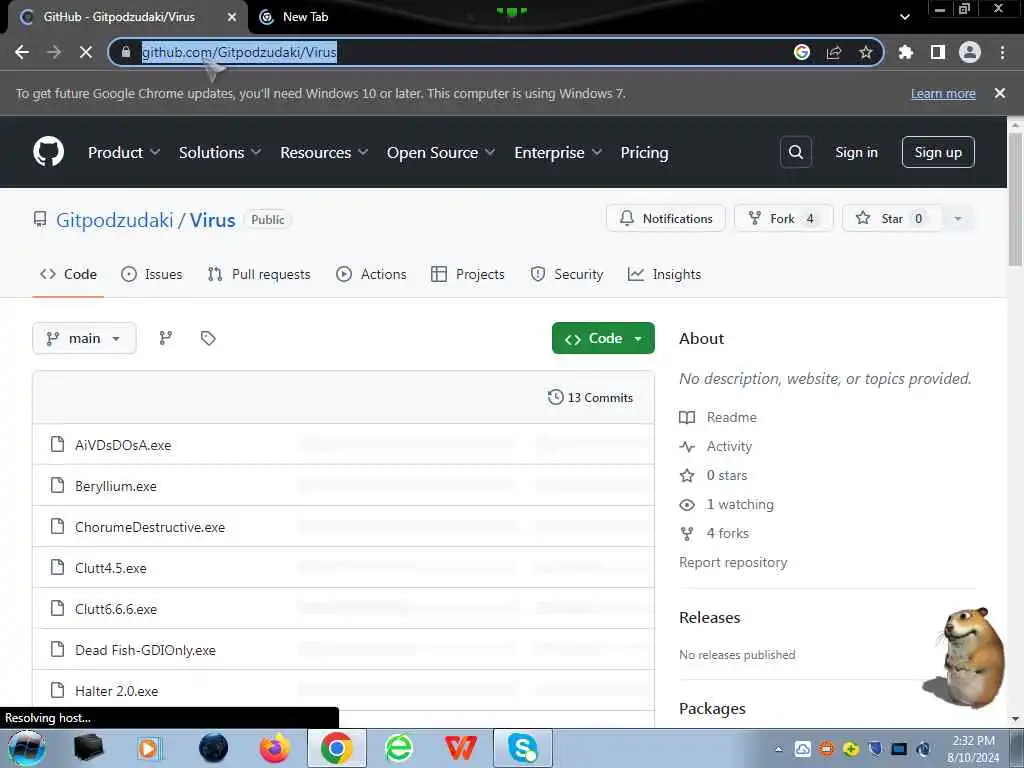Screen dimensions: 1024x768
Task: Click the file icon beside Beryllium.exe
Action: [57, 485]
